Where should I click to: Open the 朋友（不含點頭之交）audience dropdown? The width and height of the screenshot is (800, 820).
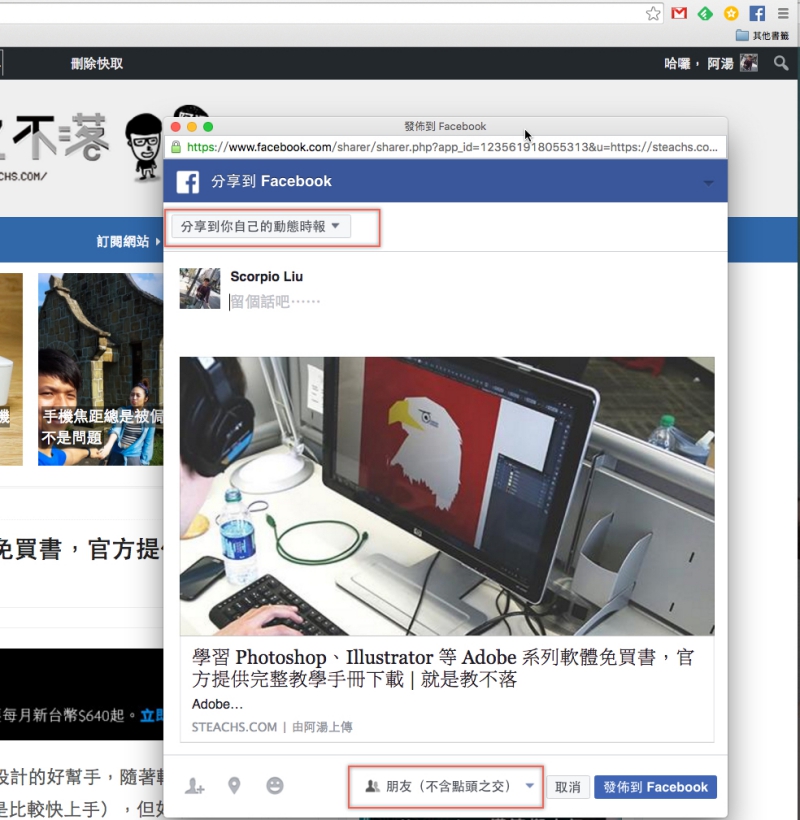(447, 787)
